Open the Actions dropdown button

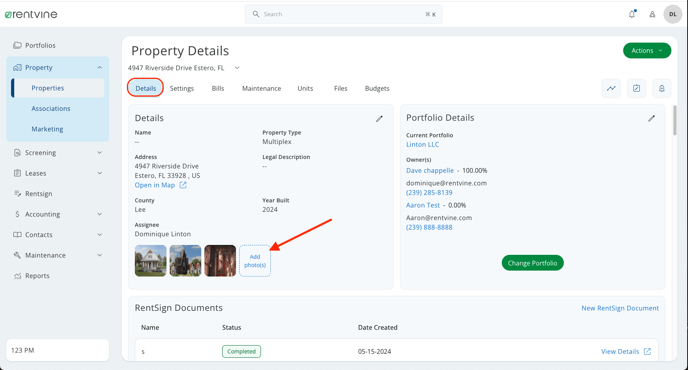[x=647, y=50]
